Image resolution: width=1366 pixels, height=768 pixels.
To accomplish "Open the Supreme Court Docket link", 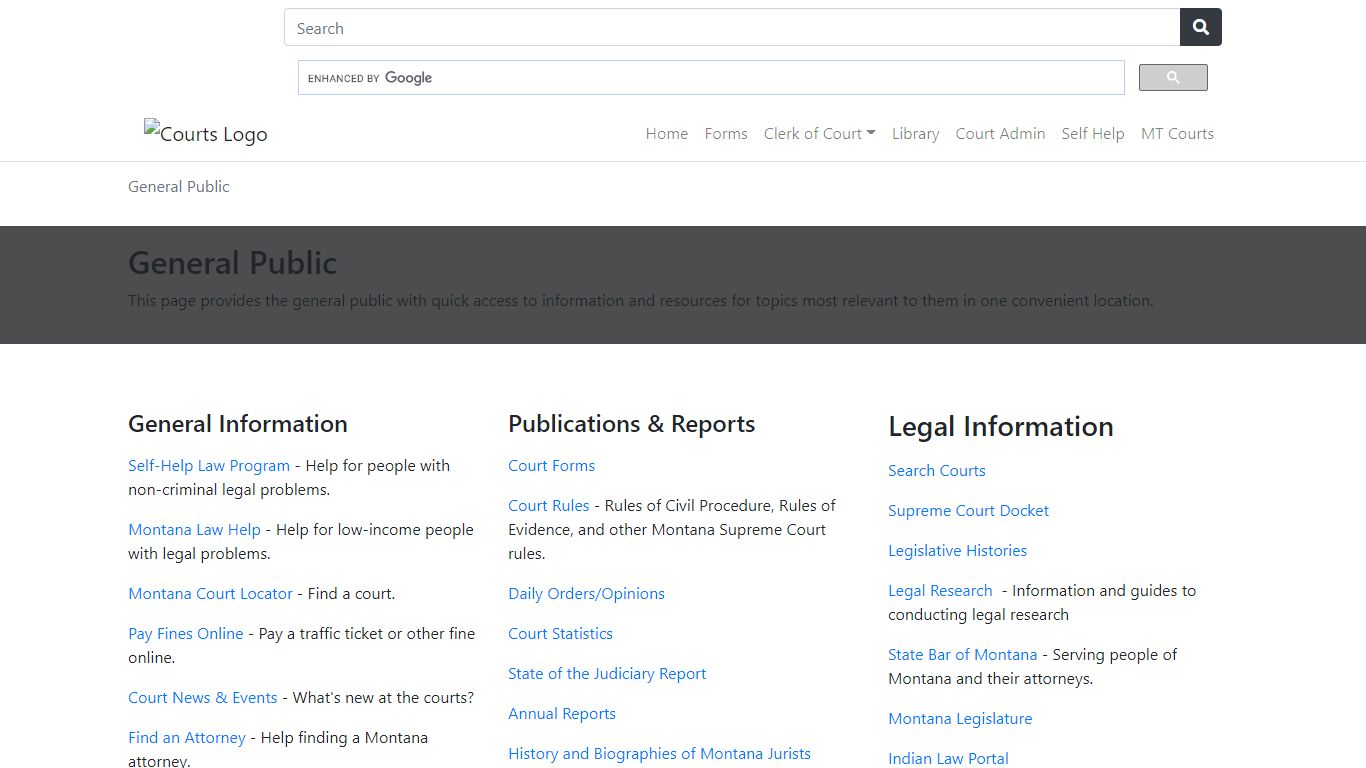I will pyautogui.click(x=968, y=511).
